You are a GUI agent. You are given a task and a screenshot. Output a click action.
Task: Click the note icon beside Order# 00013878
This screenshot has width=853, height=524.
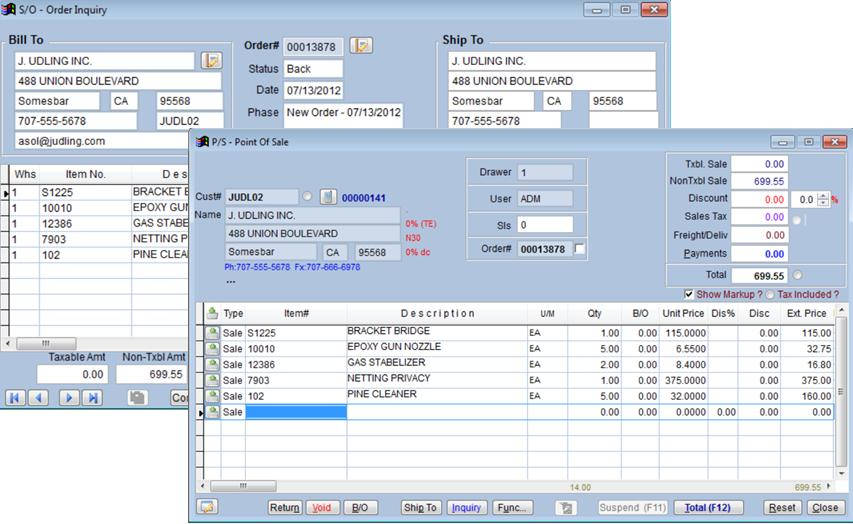click(361, 46)
